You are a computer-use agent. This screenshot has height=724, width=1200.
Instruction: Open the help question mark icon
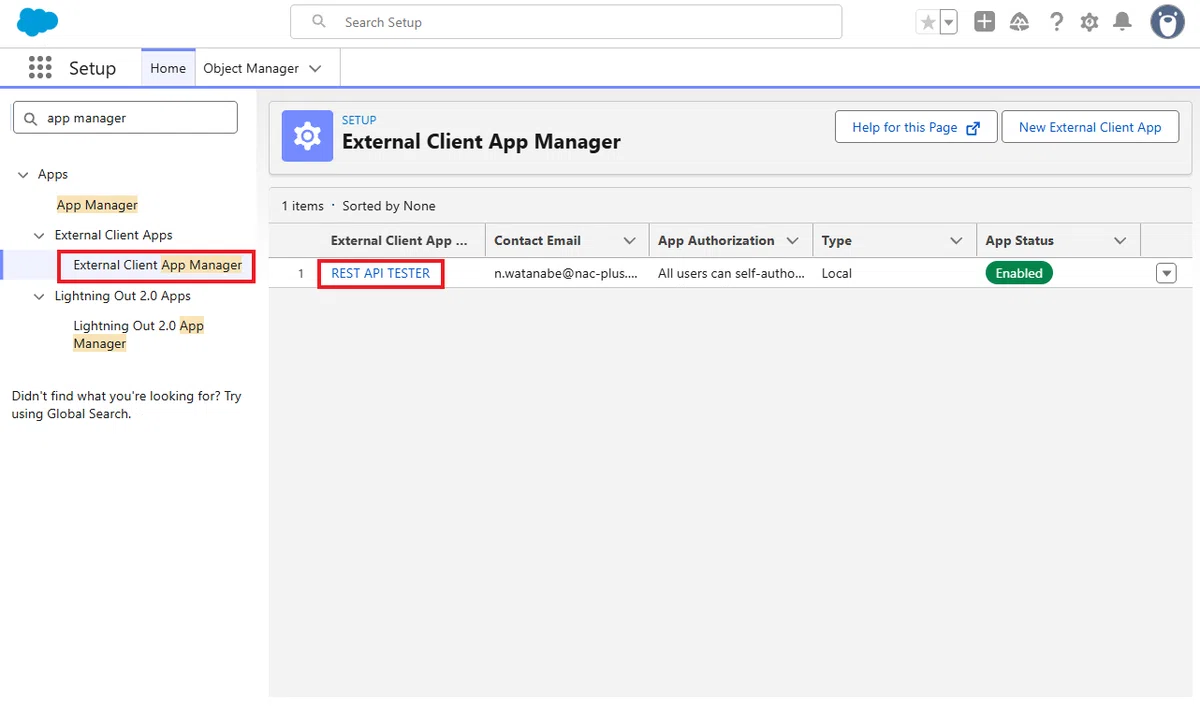click(x=1056, y=22)
